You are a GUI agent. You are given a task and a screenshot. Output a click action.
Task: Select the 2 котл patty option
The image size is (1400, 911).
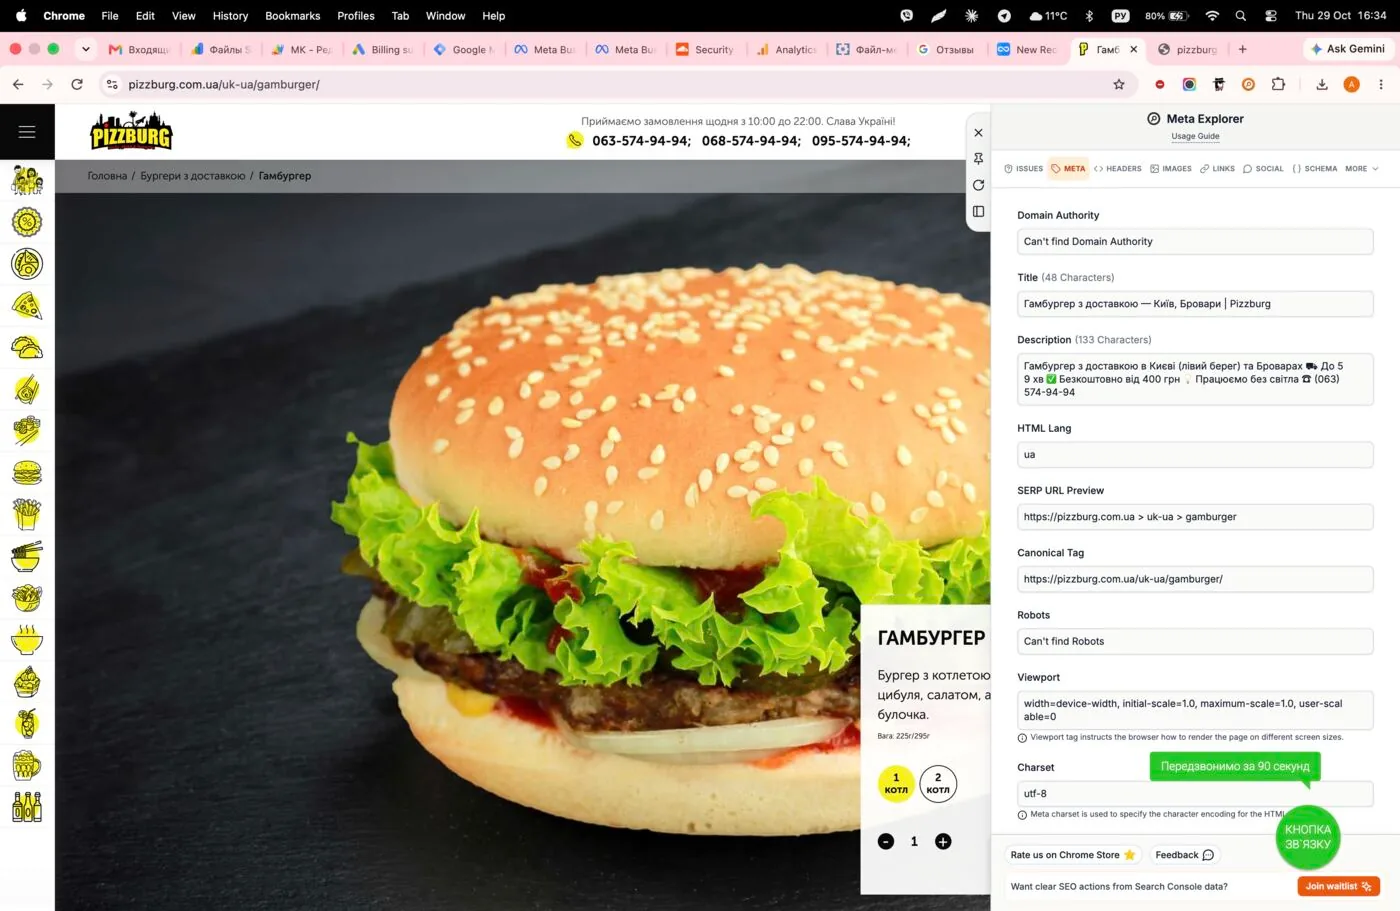(x=938, y=784)
